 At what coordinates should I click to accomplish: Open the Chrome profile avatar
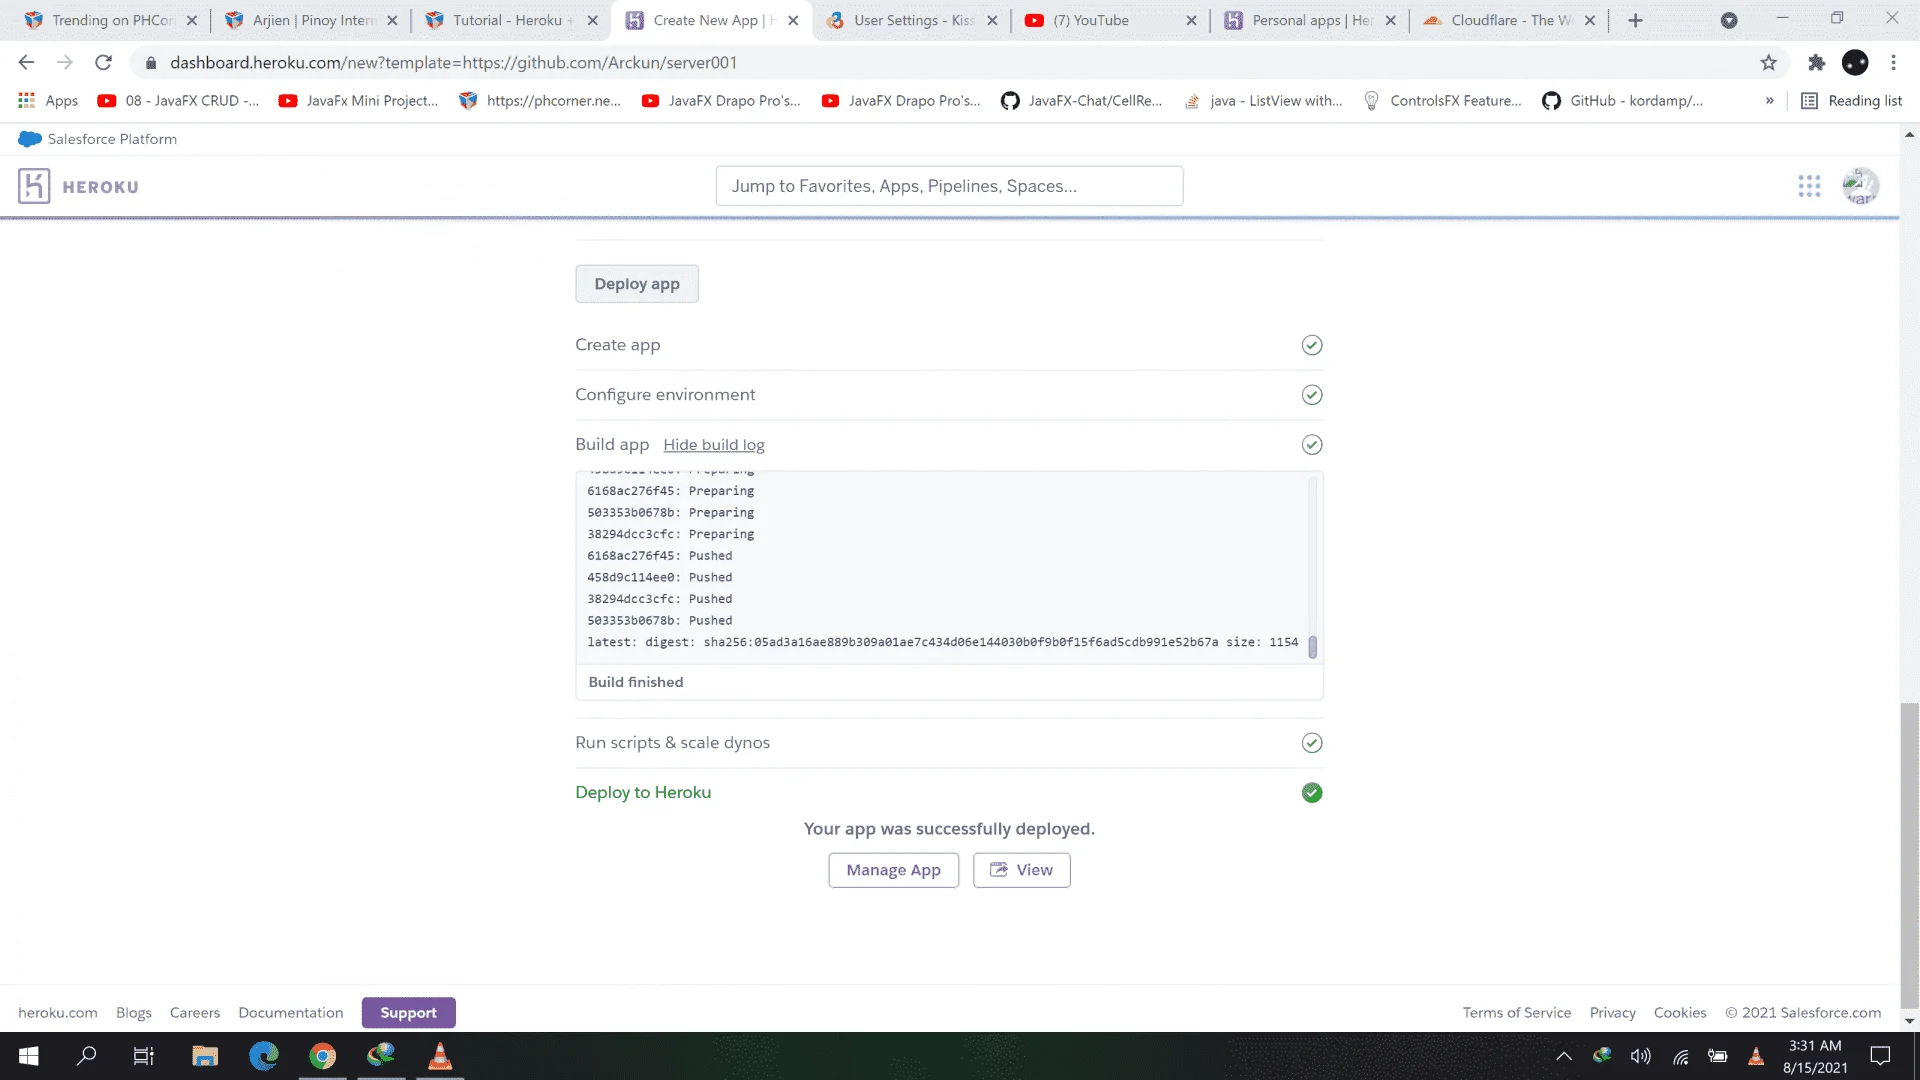click(x=1855, y=63)
